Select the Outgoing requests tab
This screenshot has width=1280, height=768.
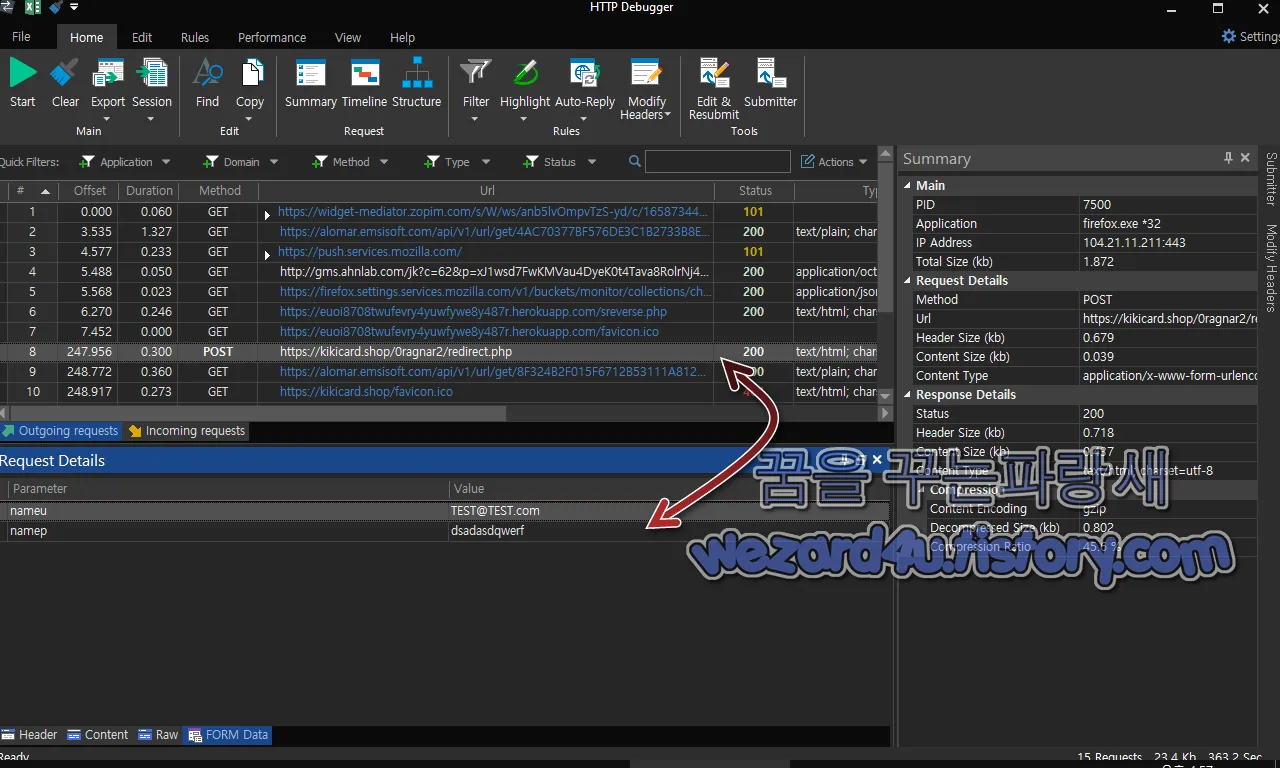click(x=60, y=431)
